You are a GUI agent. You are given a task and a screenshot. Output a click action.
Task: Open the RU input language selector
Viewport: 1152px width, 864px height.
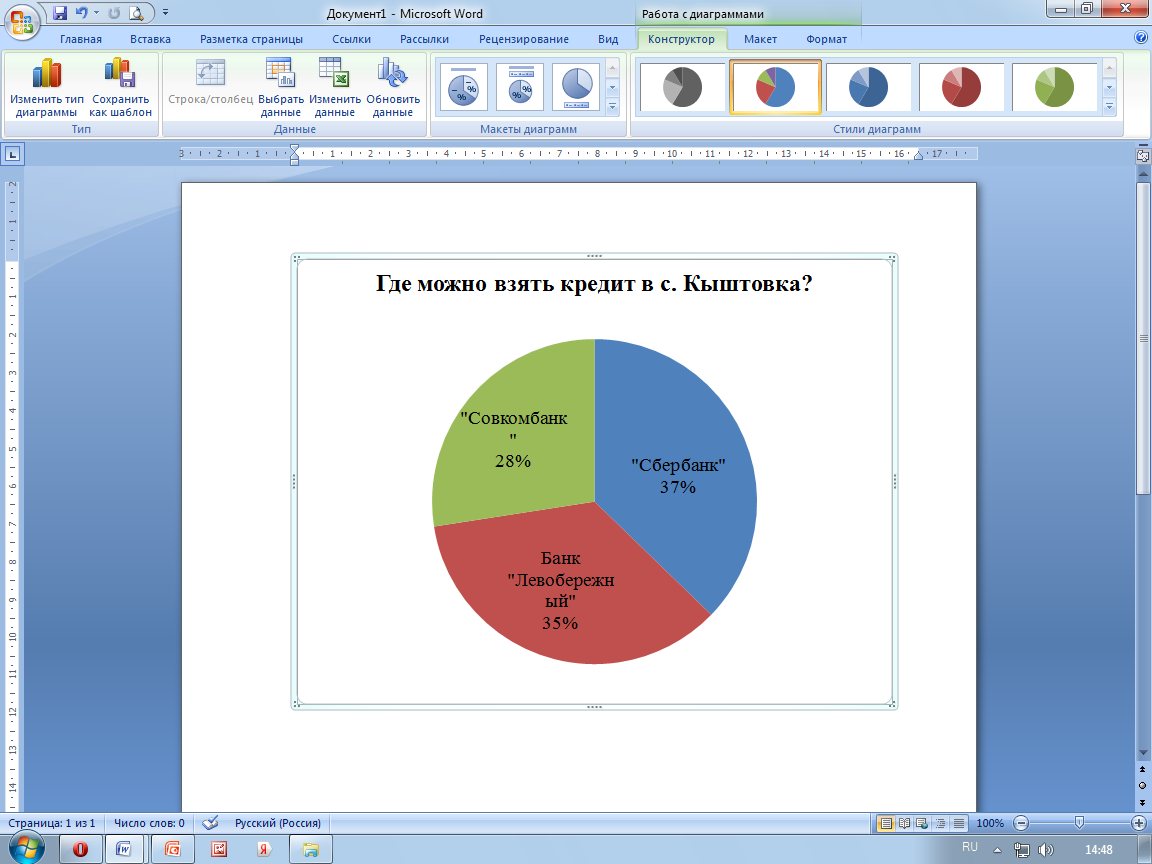click(x=970, y=847)
